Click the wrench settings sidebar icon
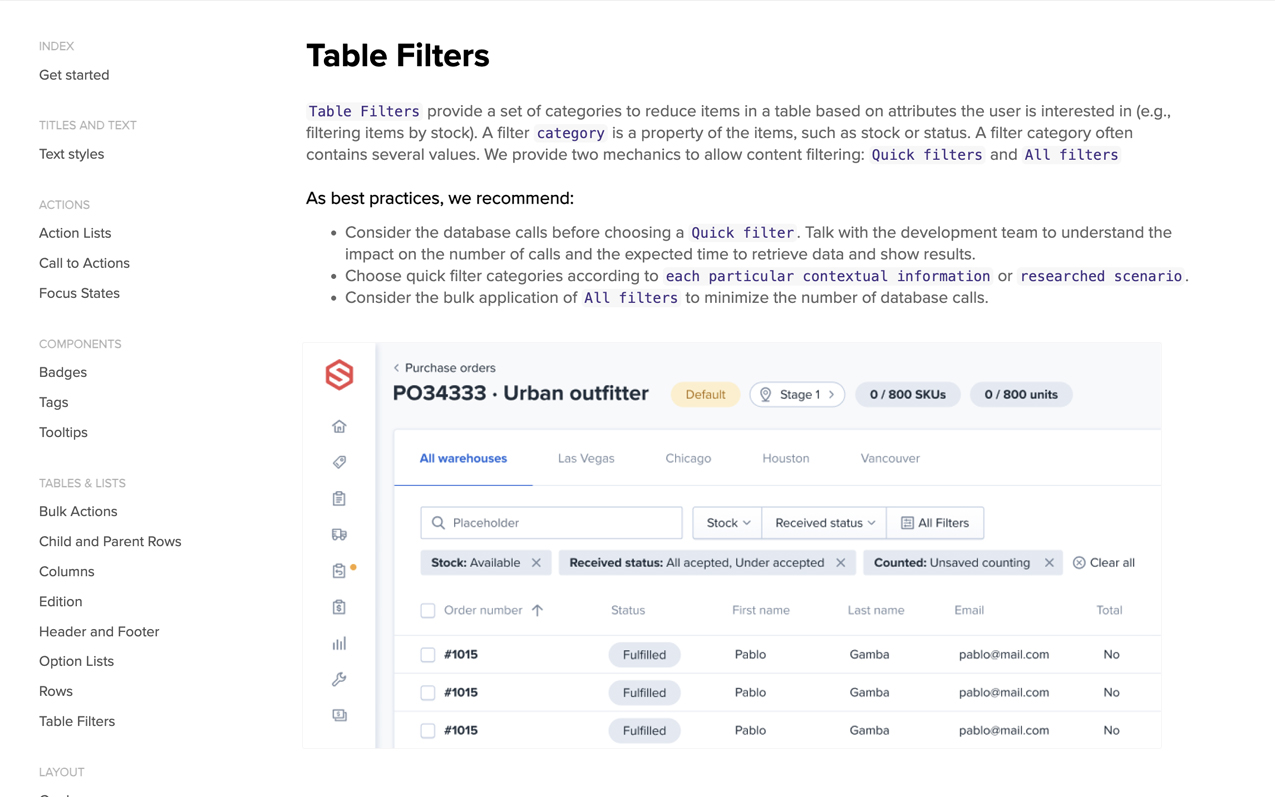 339,680
